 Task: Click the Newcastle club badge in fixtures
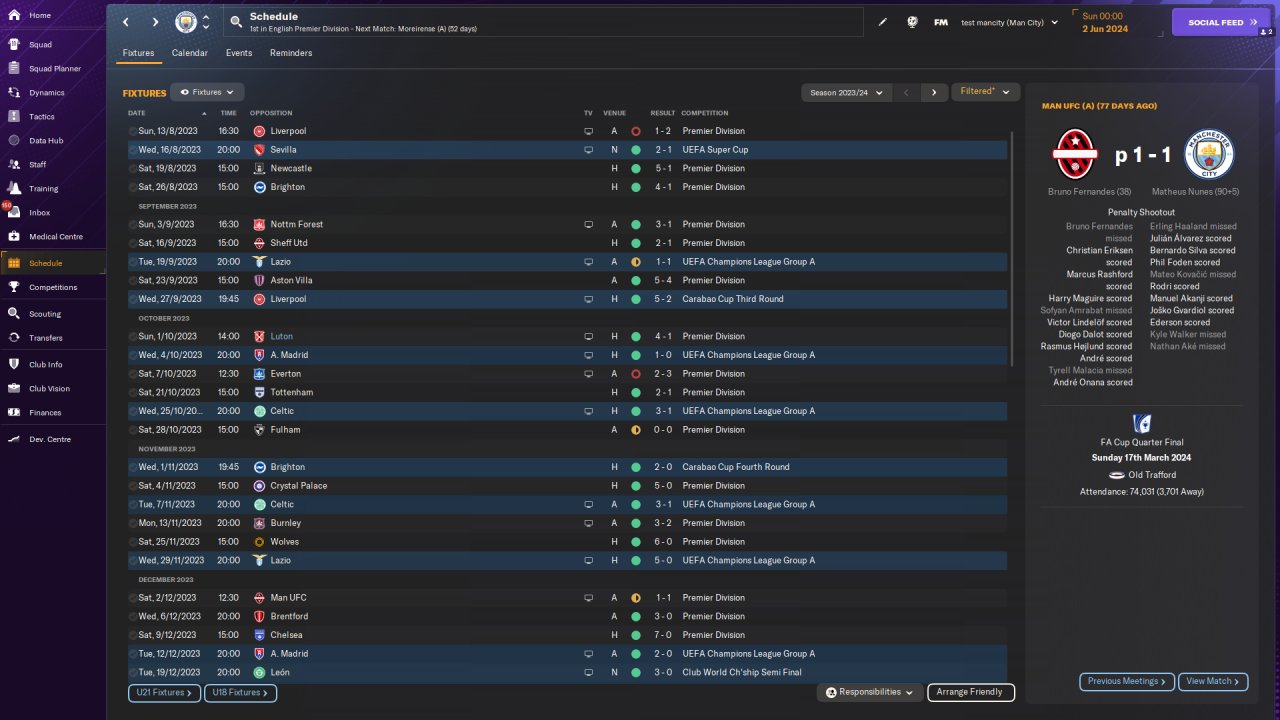(x=259, y=169)
